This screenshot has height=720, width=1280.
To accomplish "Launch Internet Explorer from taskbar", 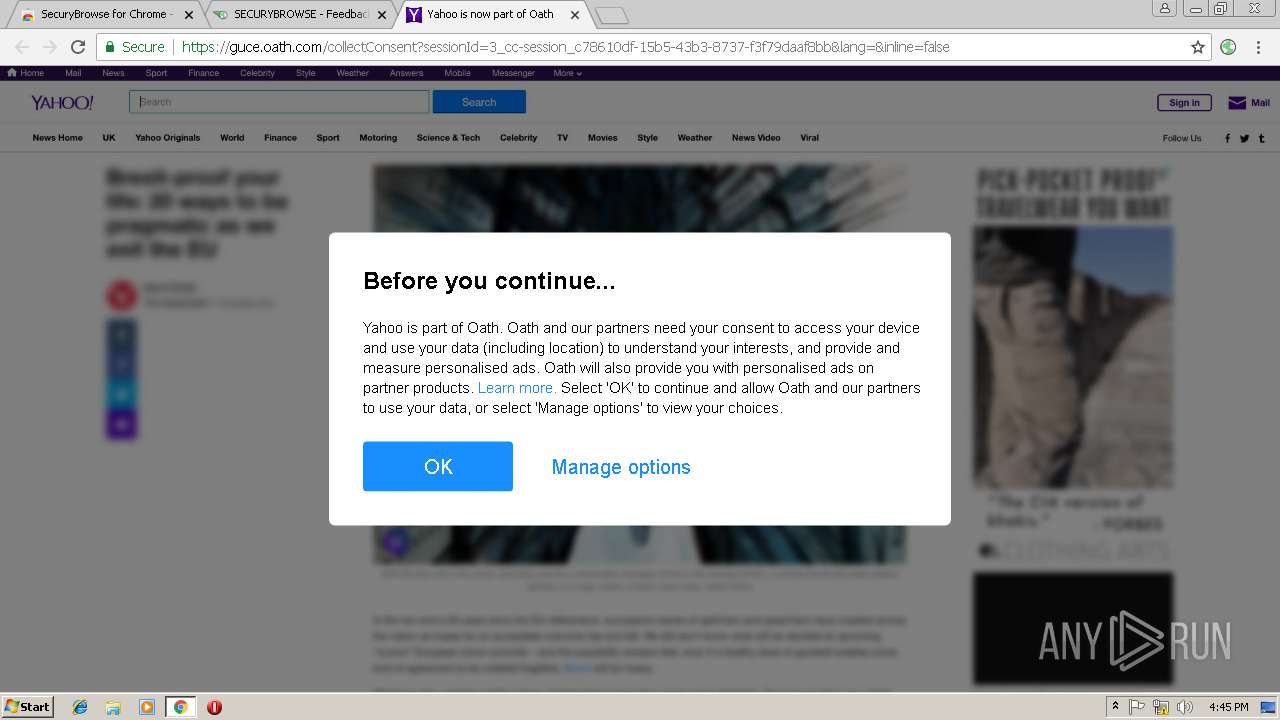I will pyautogui.click(x=80, y=707).
